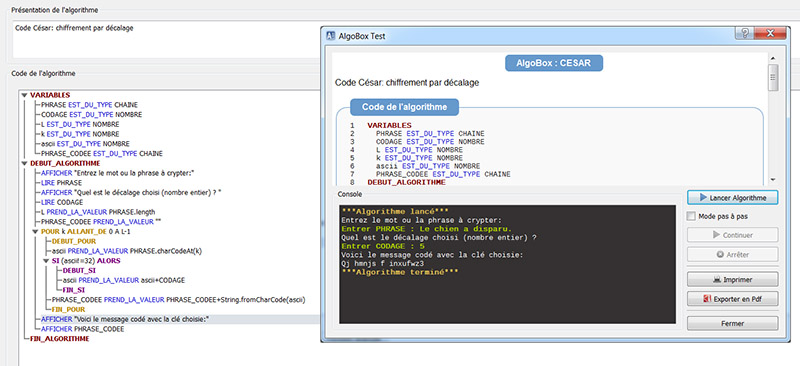
Task: Click the scrollbar down arrow in algorithm preview
Action: (773, 180)
